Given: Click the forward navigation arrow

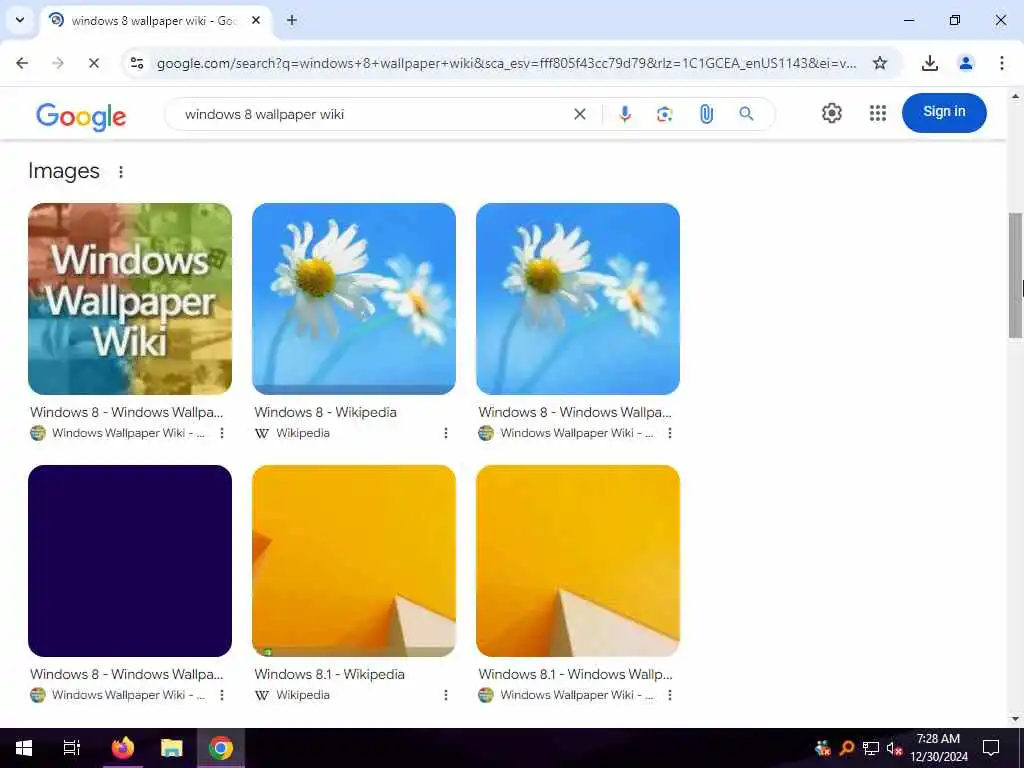Looking at the screenshot, I should [x=58, y=63].
